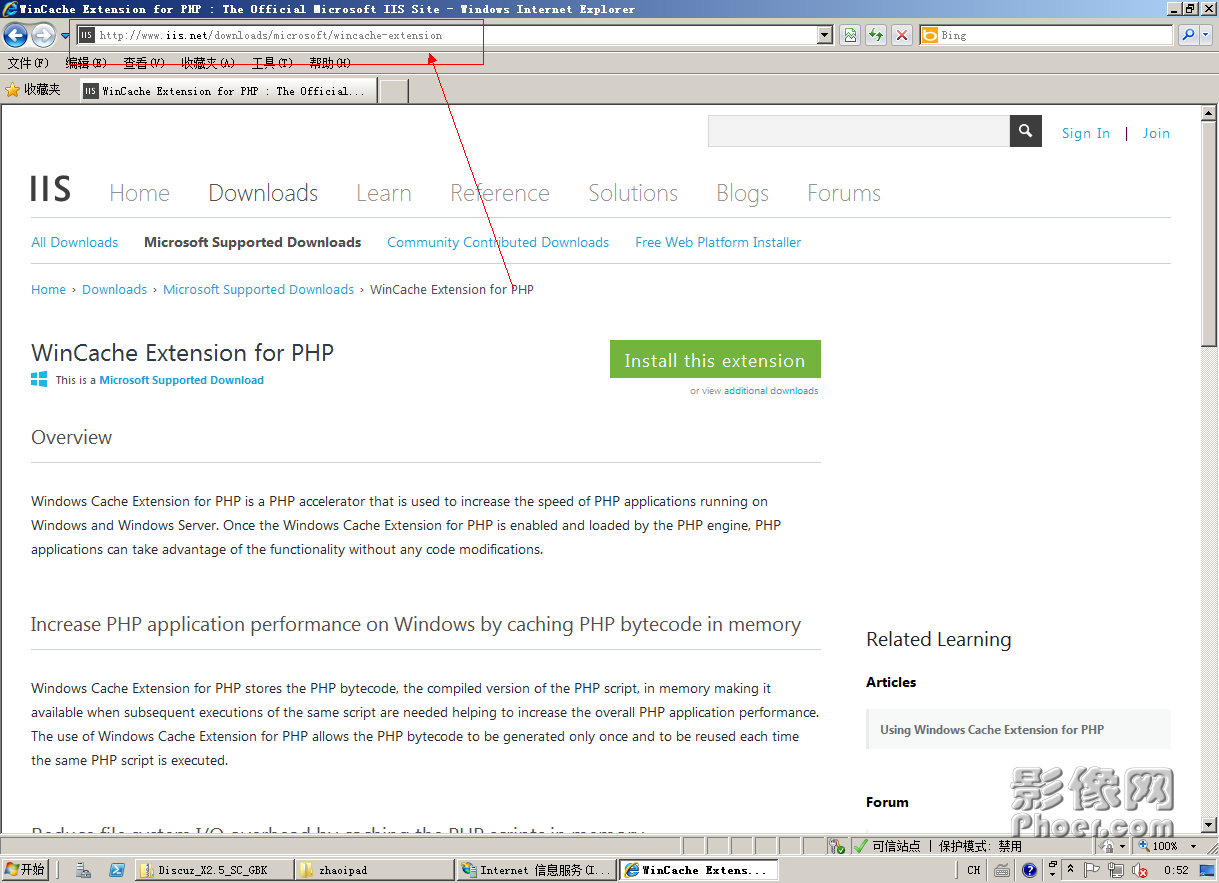Open the search provider dropdown arrow
Viewport: 1219px width, 883px height.
pos(1206,35)
